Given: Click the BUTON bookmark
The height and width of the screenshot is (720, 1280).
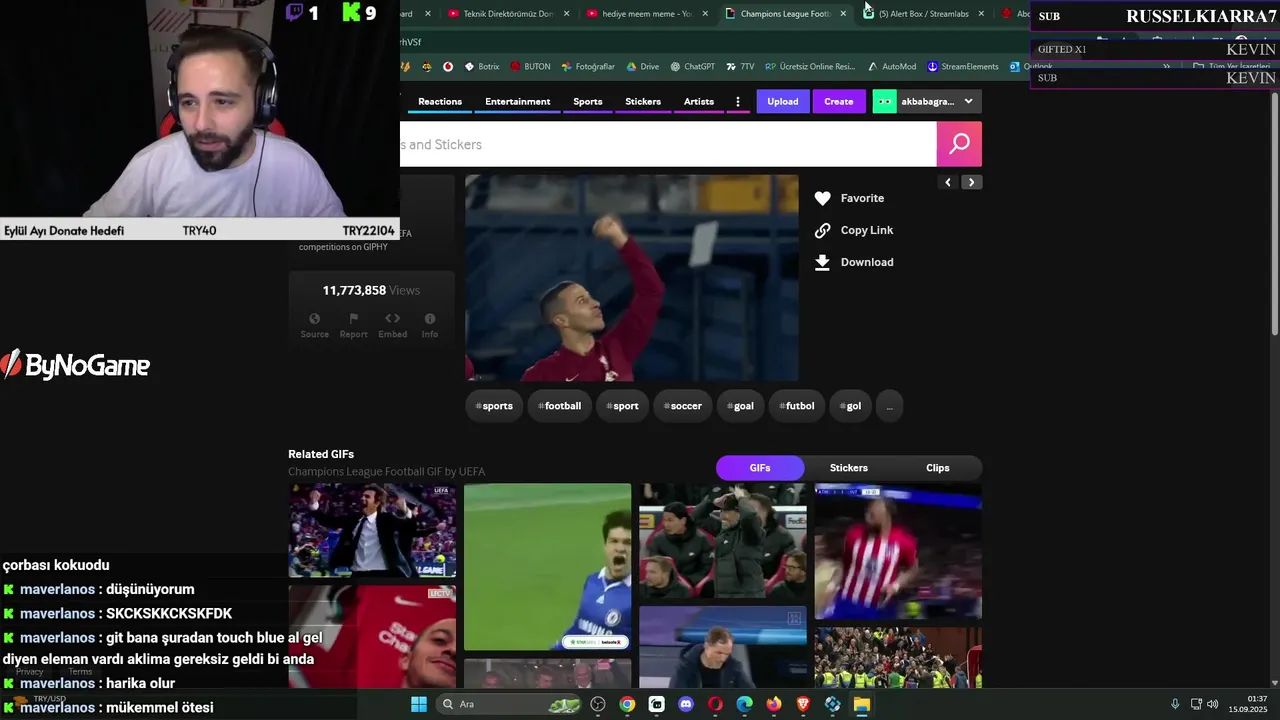Looking at the screenshot, I should pyautogui.click(x=530, y=67).
